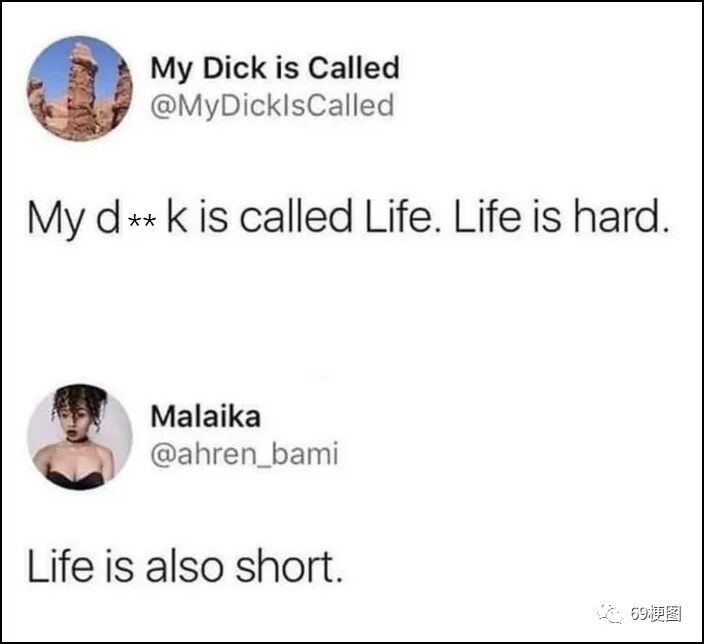Open the Malaika display name
704x644 pixels.
pyautogui.click(x=206, y=416)
